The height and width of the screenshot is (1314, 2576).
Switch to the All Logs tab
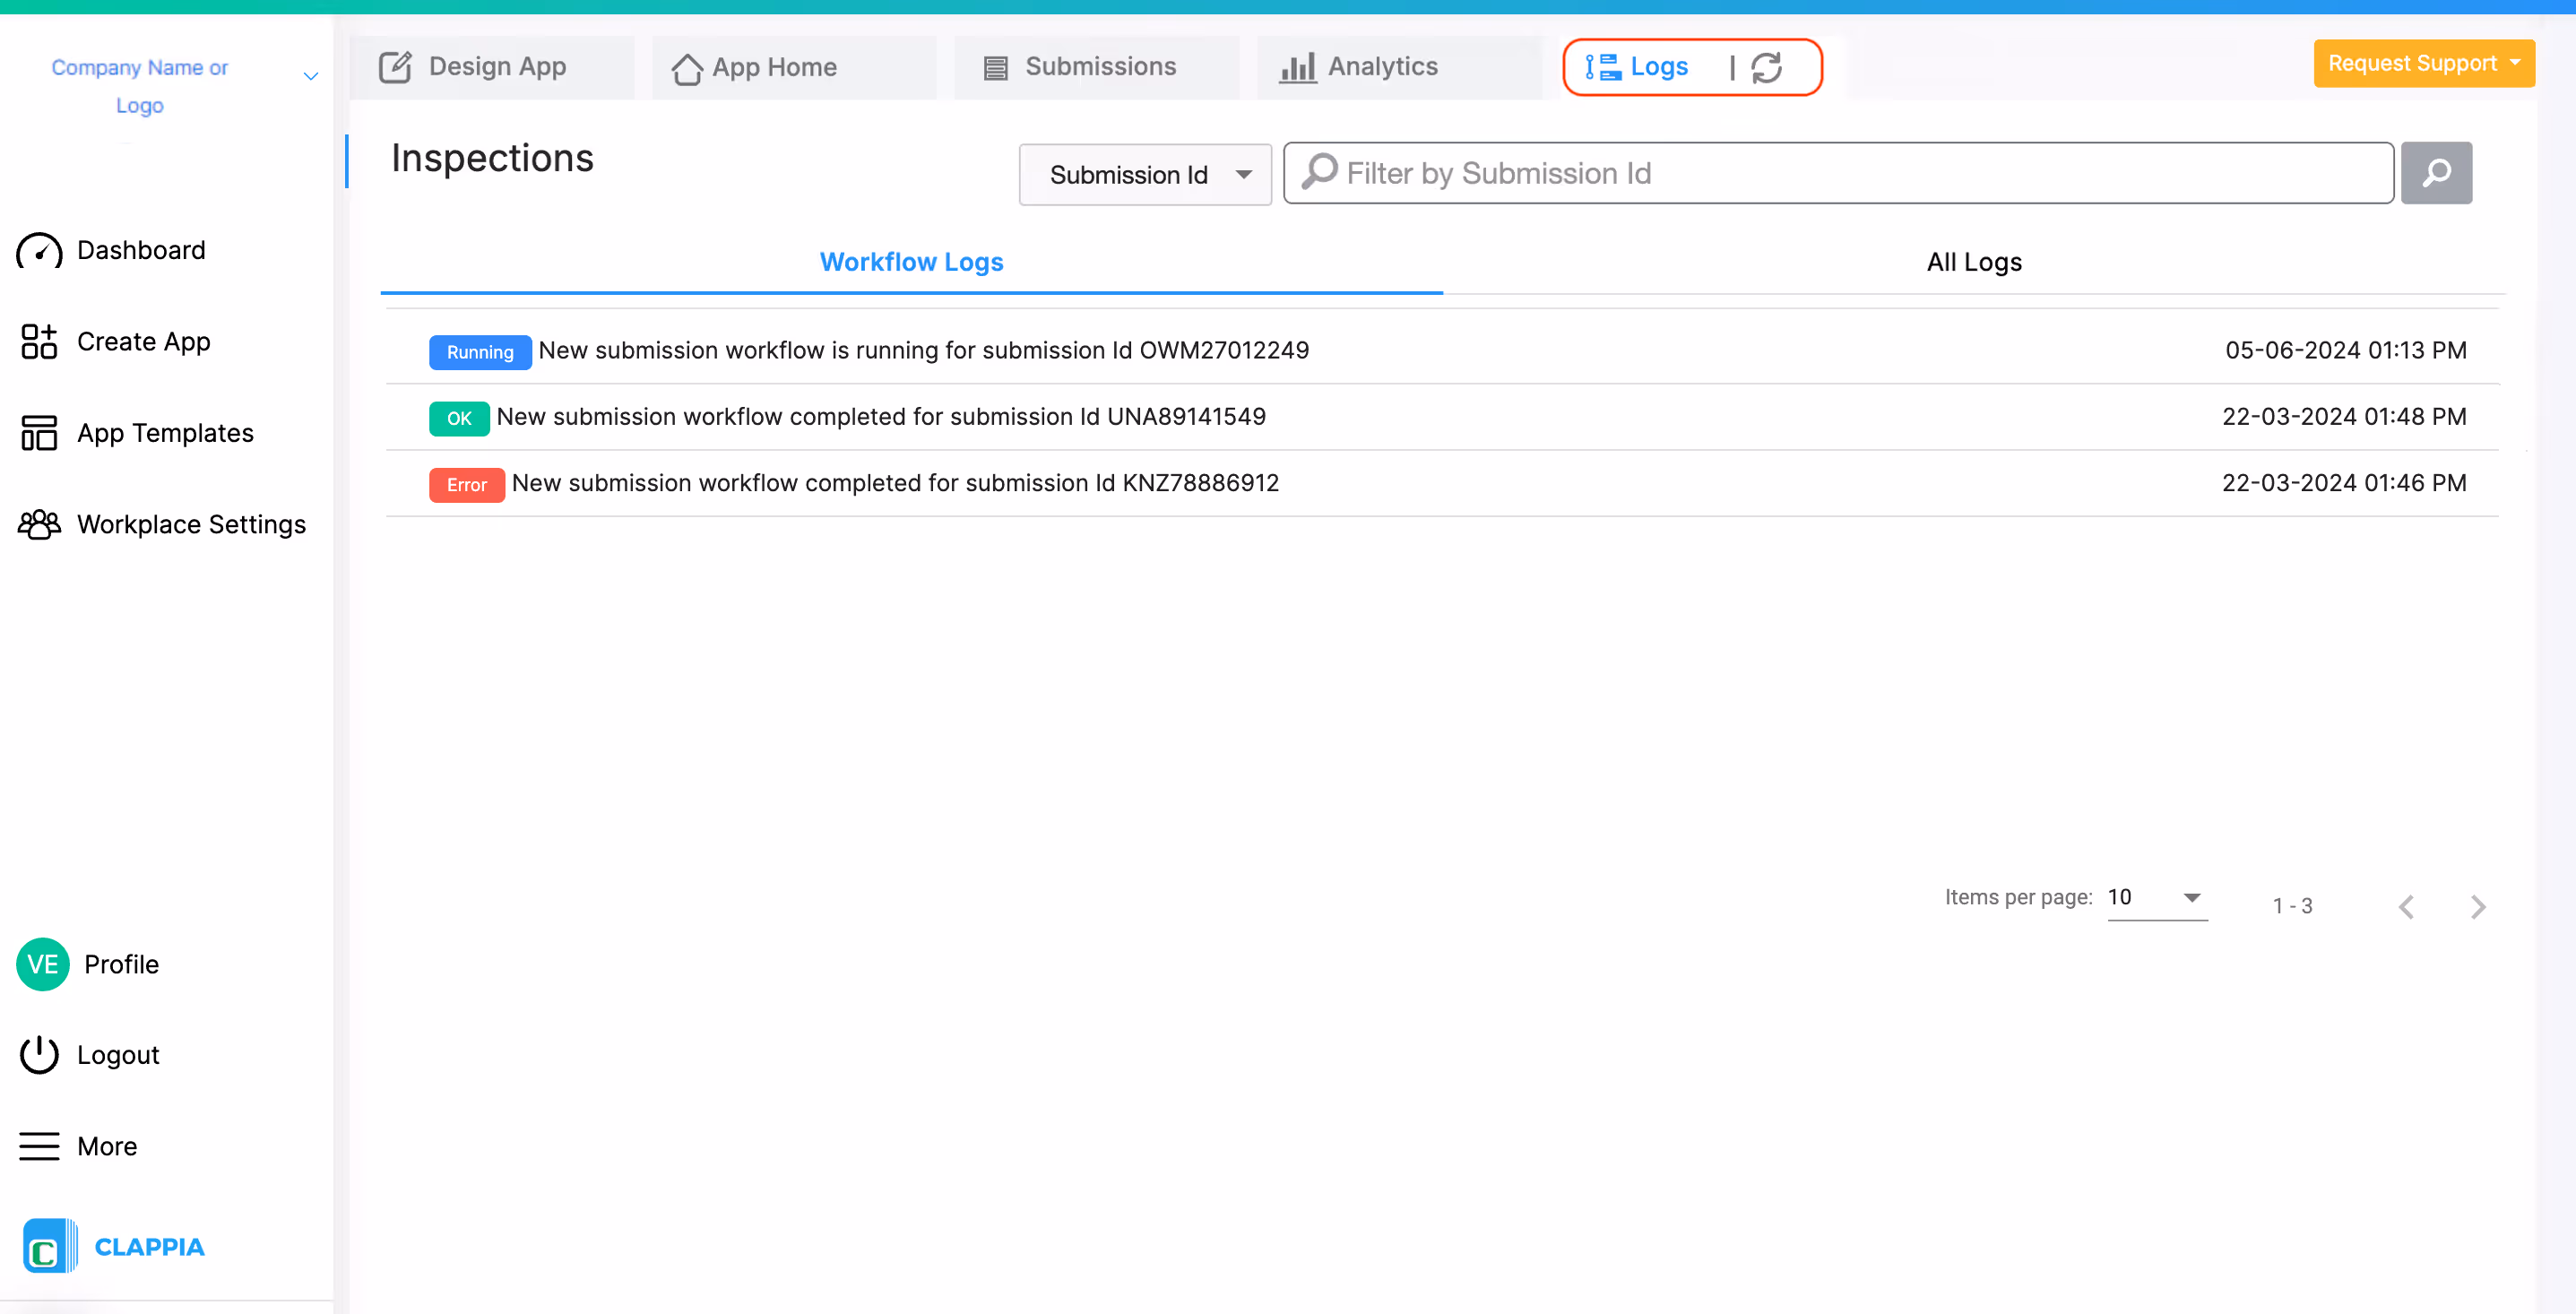[1973, 262]
